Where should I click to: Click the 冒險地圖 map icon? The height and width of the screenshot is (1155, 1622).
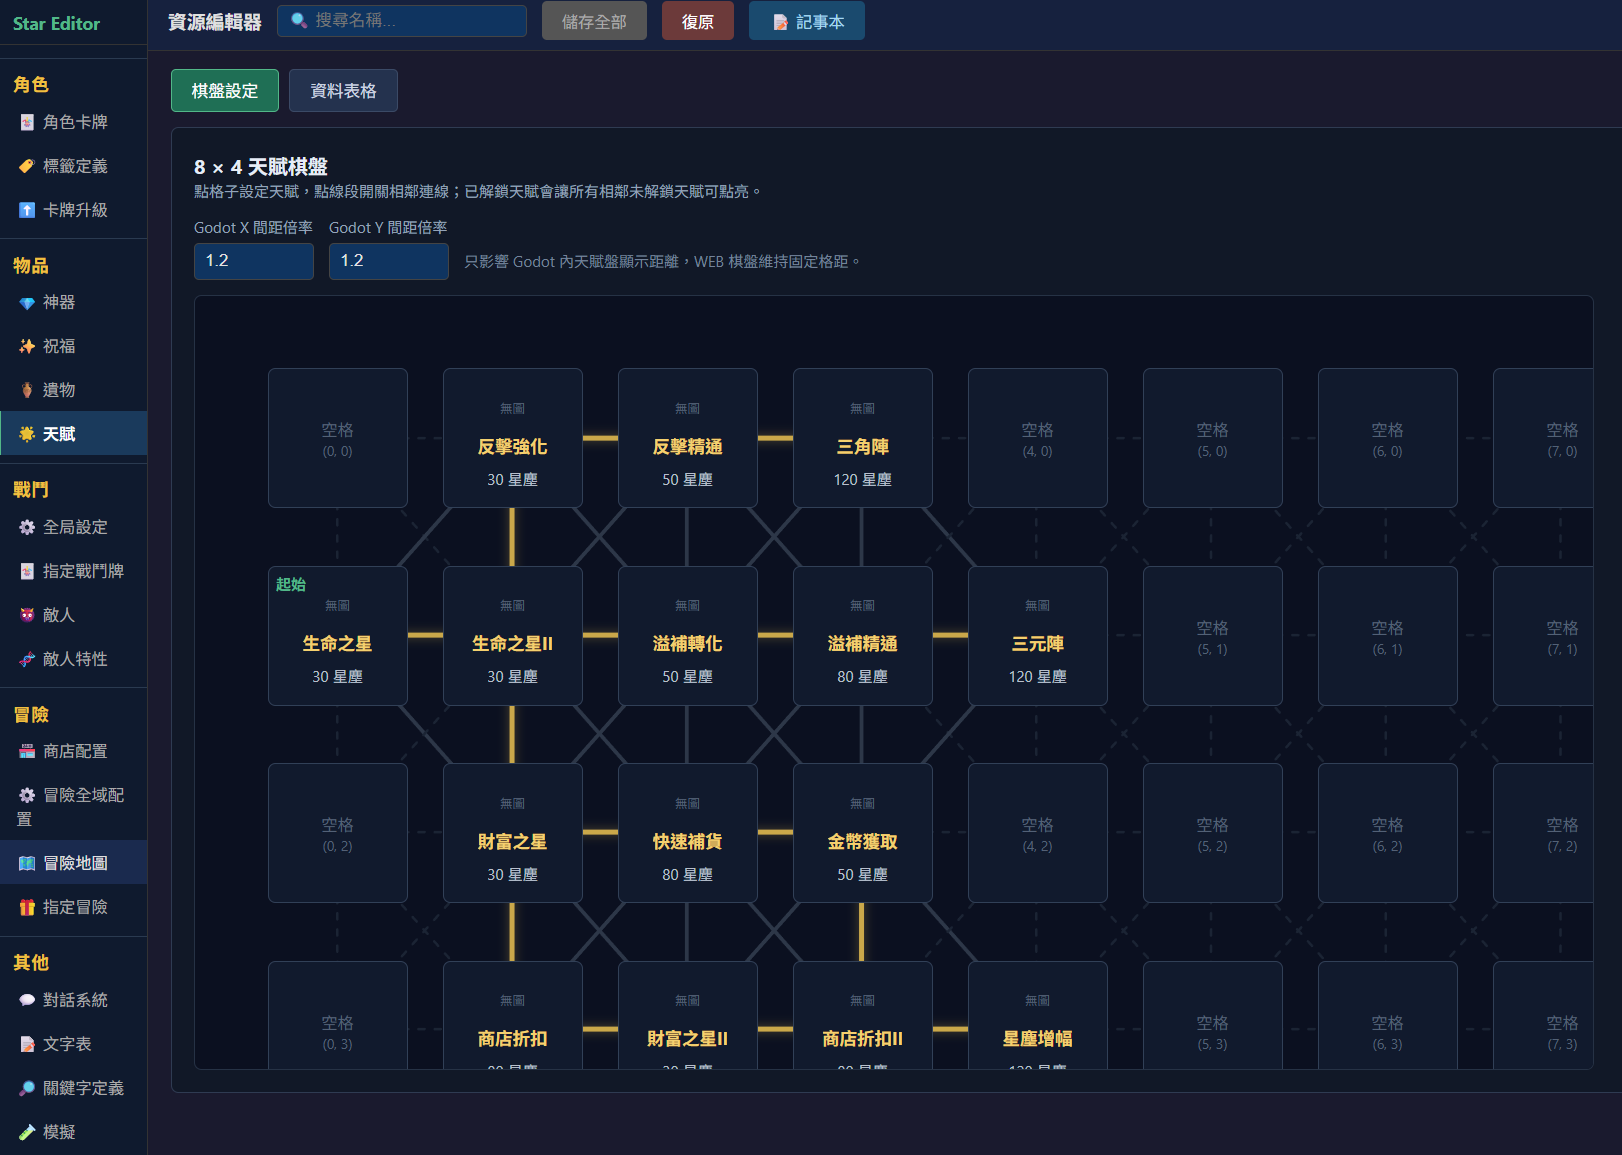(x=27, y=863)
